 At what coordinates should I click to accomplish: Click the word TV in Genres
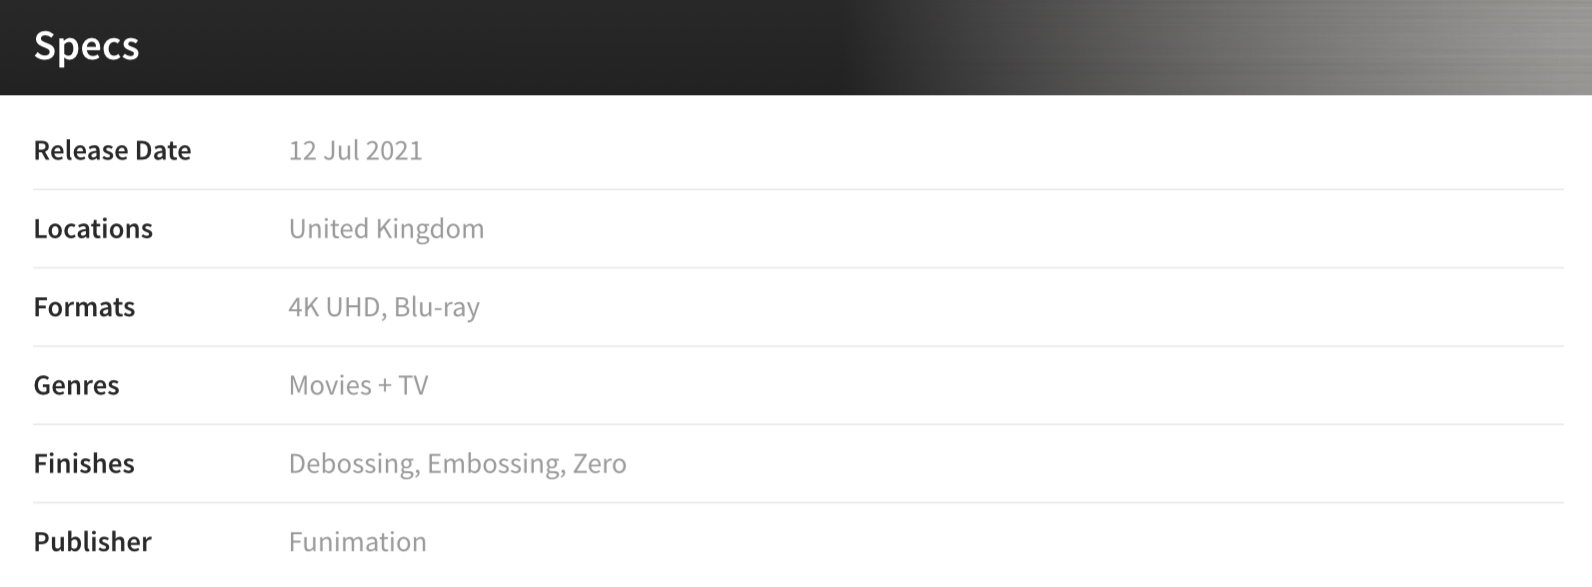tap(413, 385)
